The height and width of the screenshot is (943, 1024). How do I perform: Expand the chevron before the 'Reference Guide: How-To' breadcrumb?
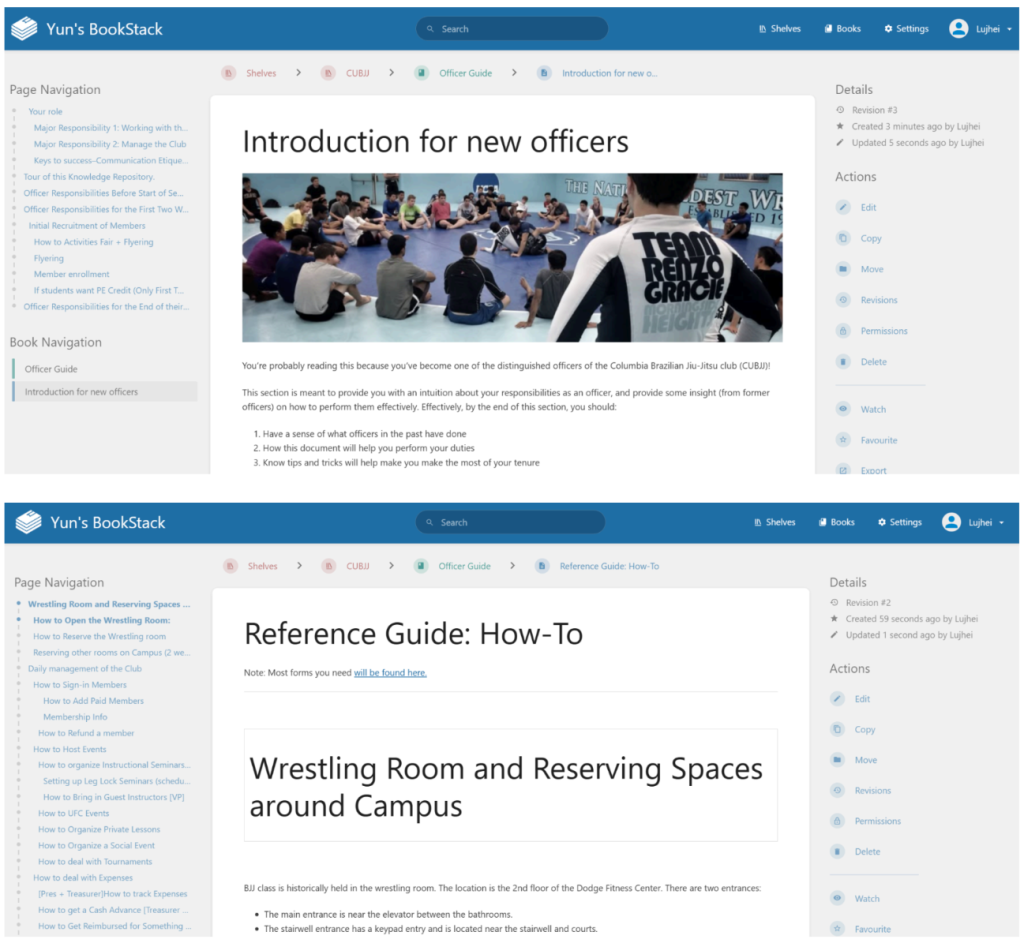click(512, 566)
